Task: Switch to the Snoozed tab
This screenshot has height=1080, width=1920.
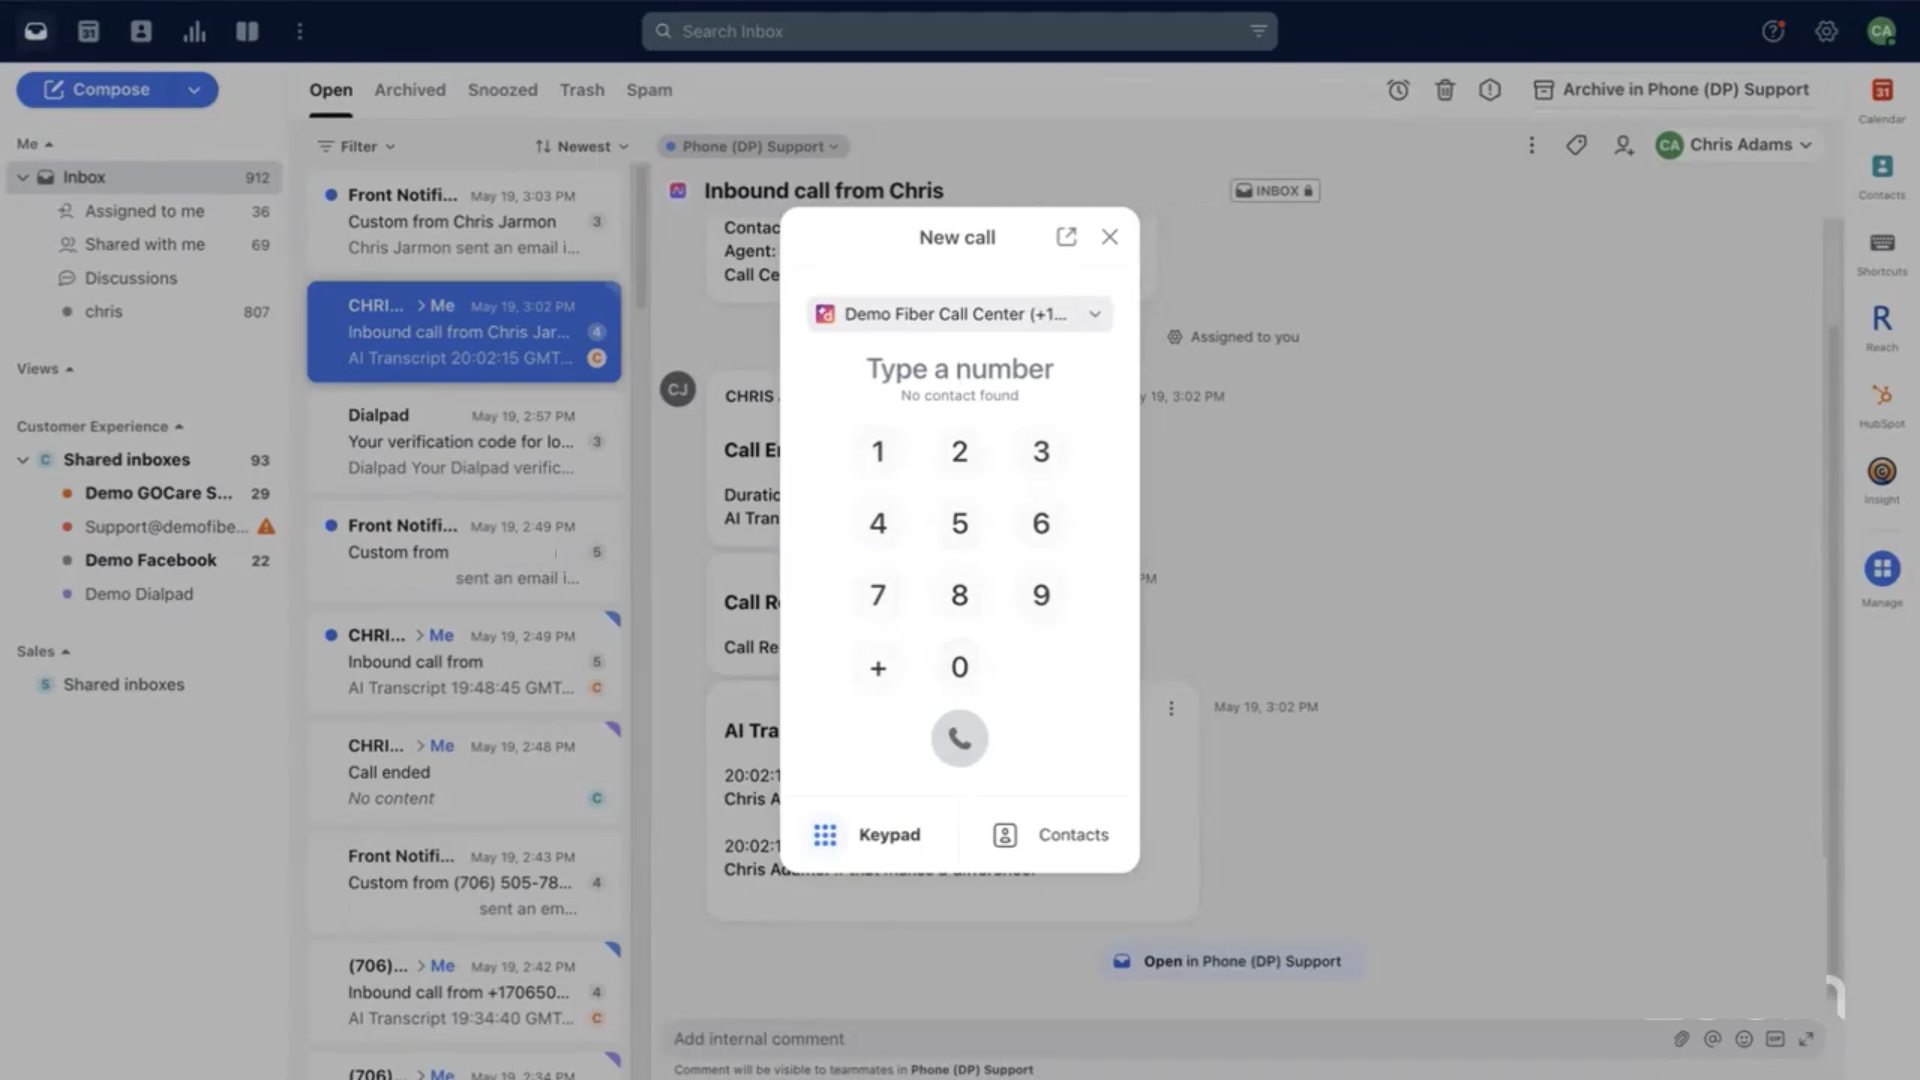Action: (502, 90)
